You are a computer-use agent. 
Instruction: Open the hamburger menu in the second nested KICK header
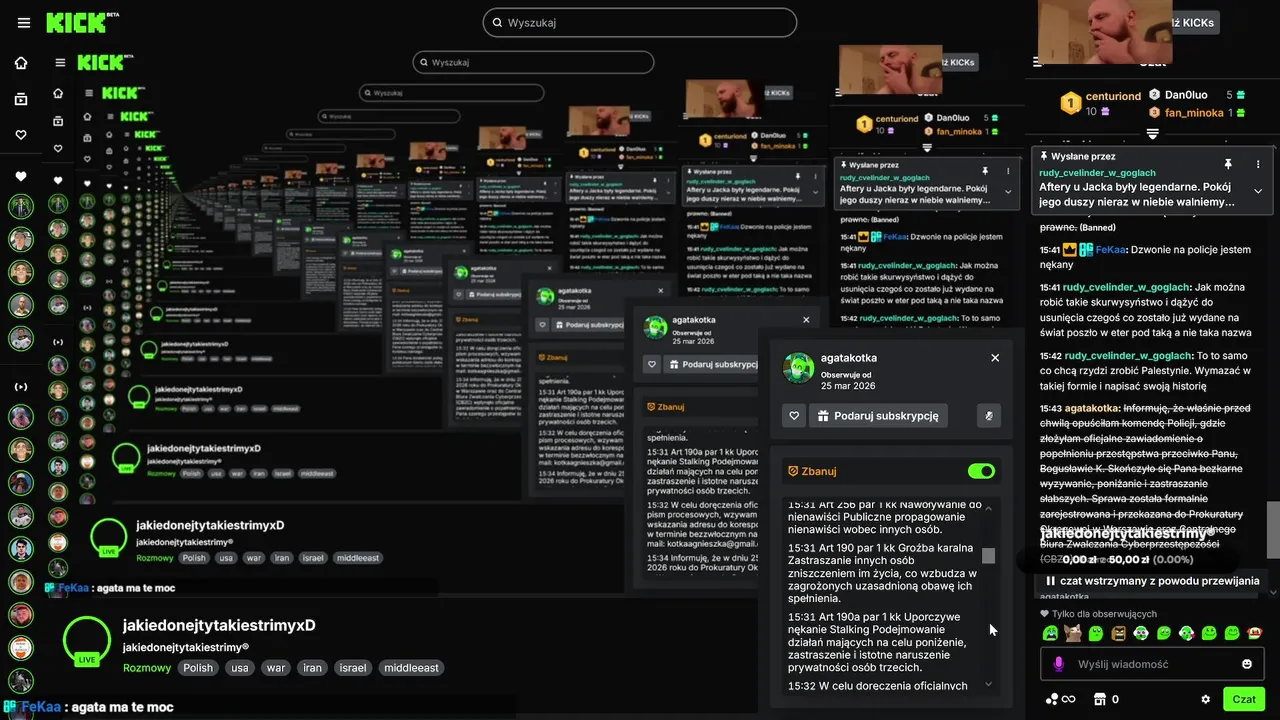click(60, 63)
